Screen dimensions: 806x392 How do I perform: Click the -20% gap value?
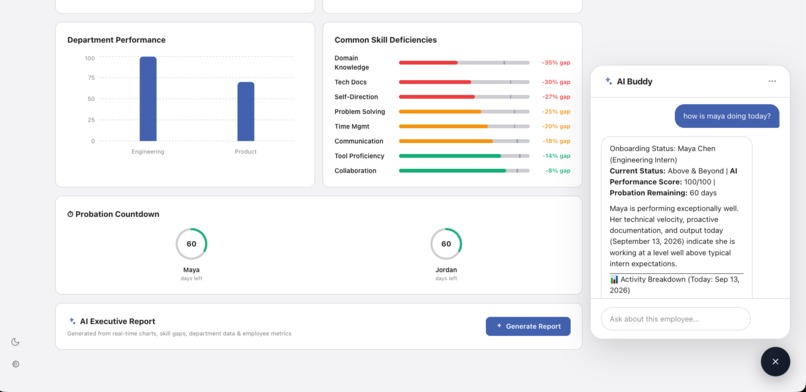click(556, 126)
